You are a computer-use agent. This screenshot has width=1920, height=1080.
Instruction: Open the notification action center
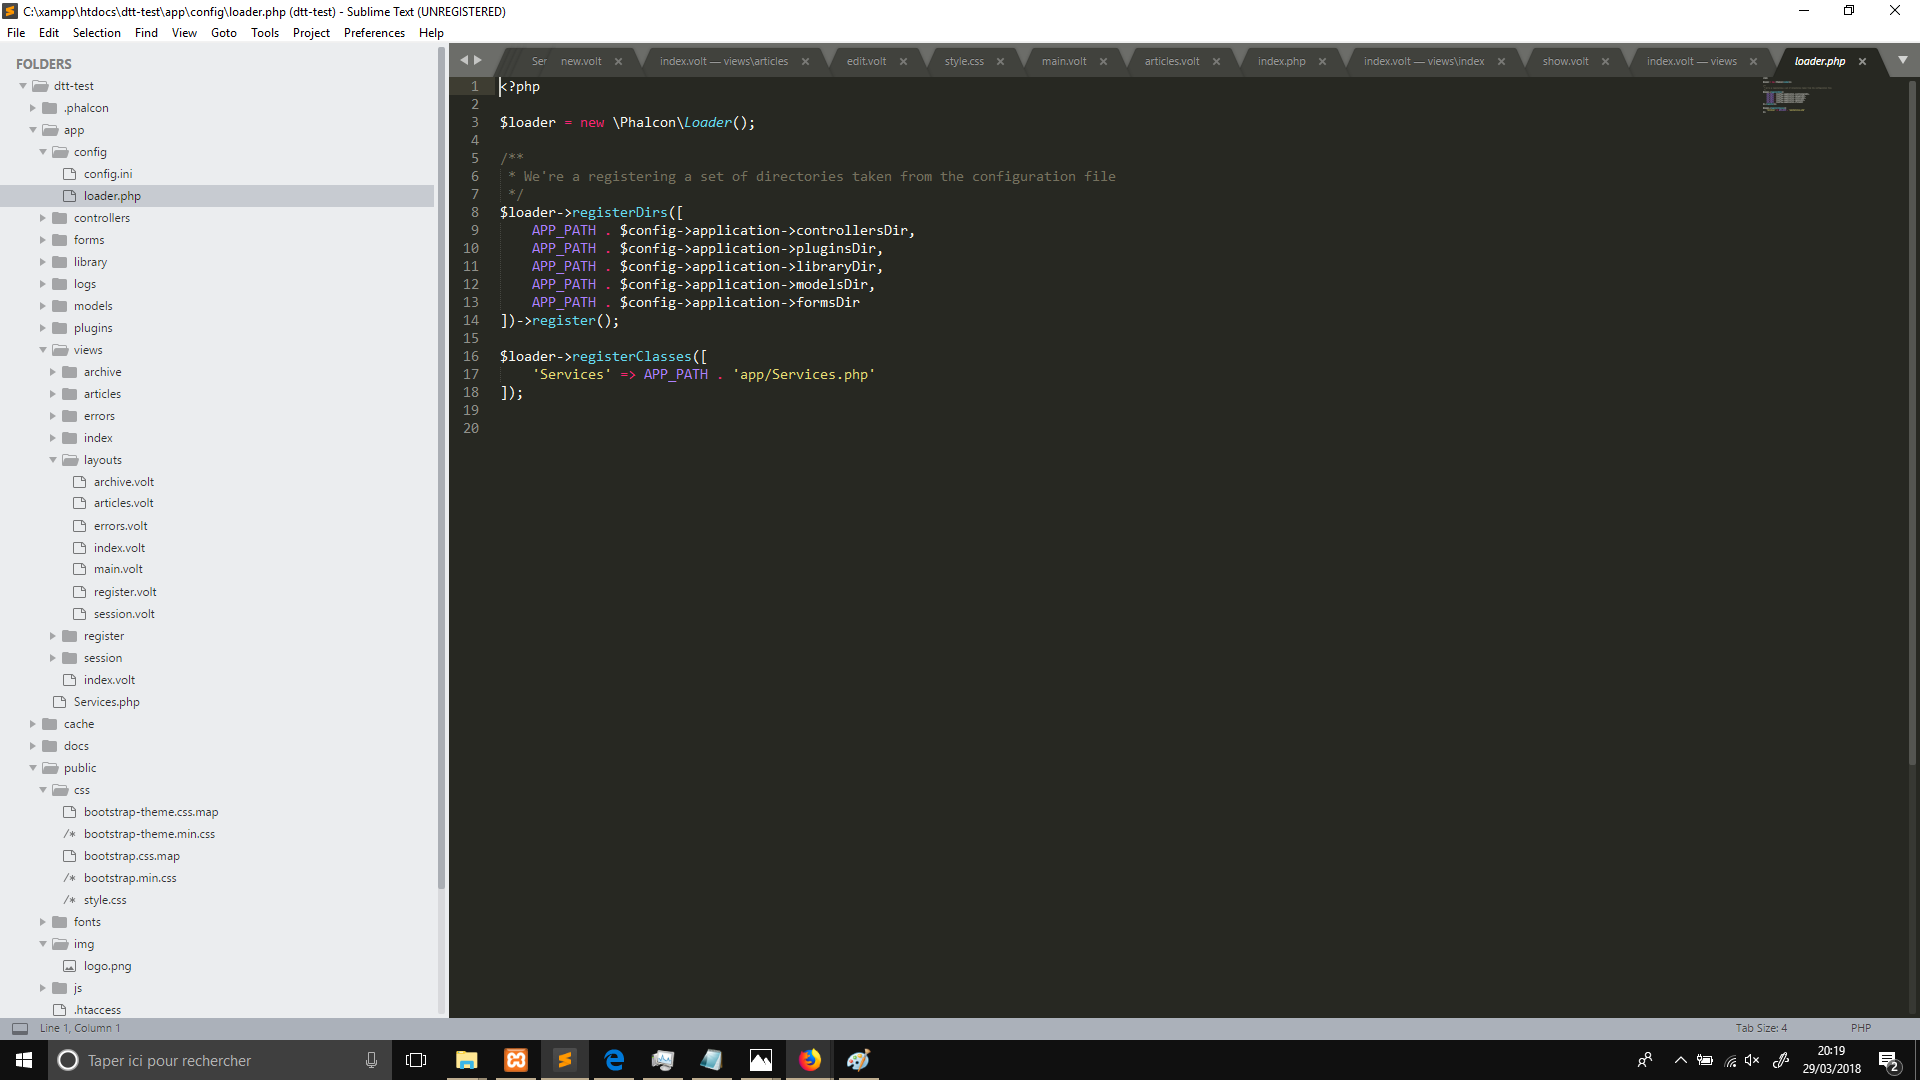[x=1888, y=1060]
